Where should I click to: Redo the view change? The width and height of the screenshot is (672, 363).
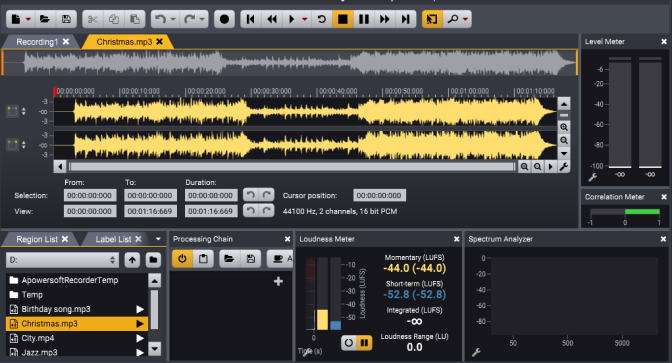point(266,211)
